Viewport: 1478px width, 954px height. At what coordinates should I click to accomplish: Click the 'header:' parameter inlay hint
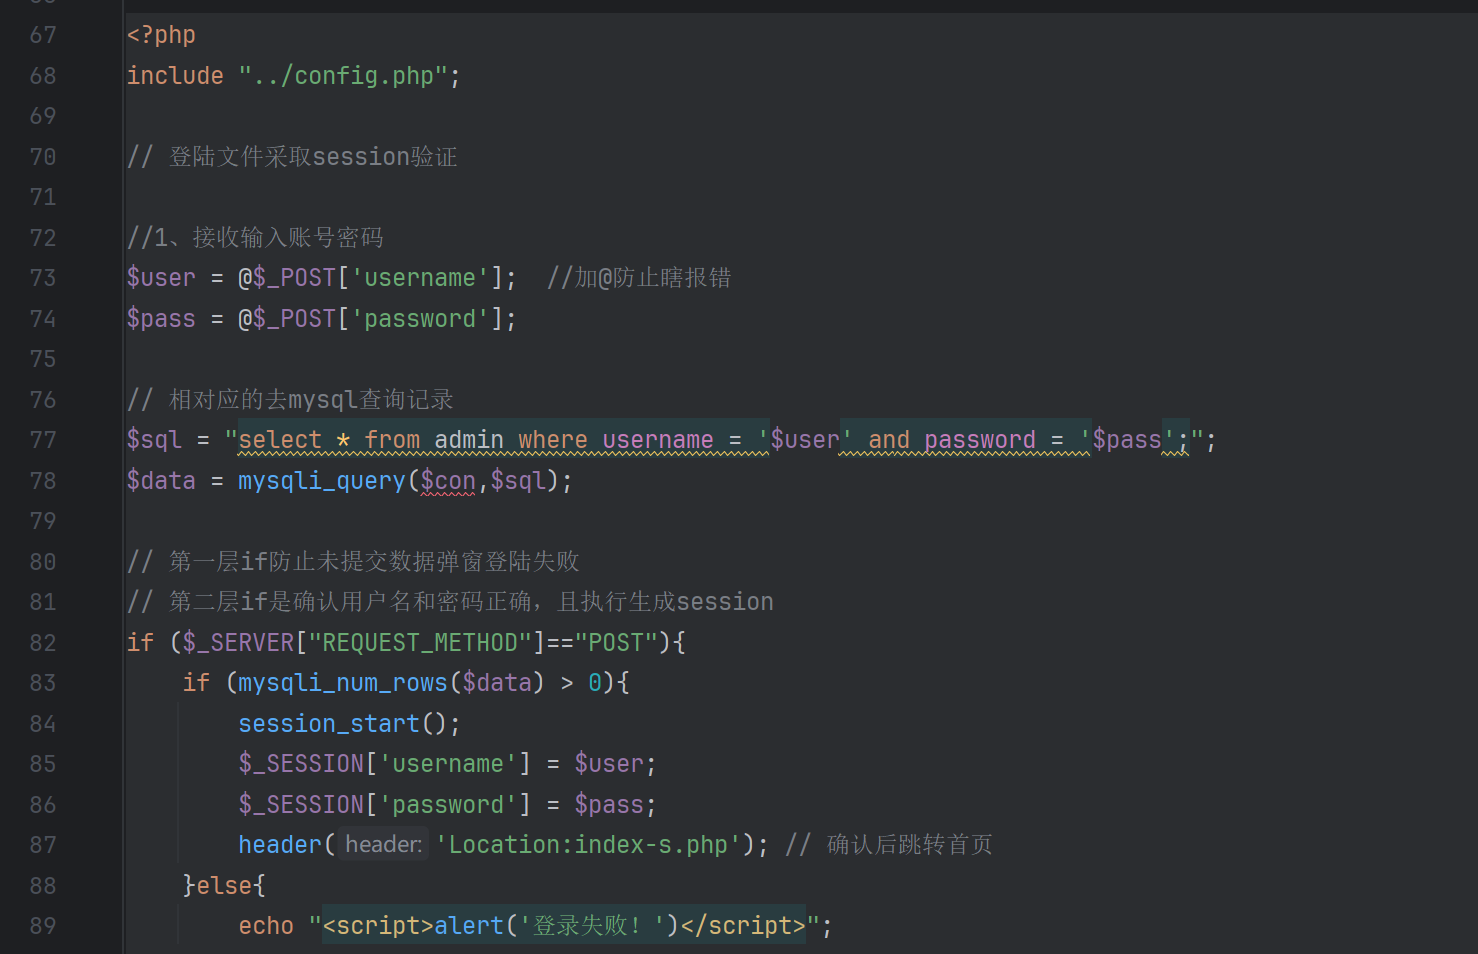(x=384, y=845)
